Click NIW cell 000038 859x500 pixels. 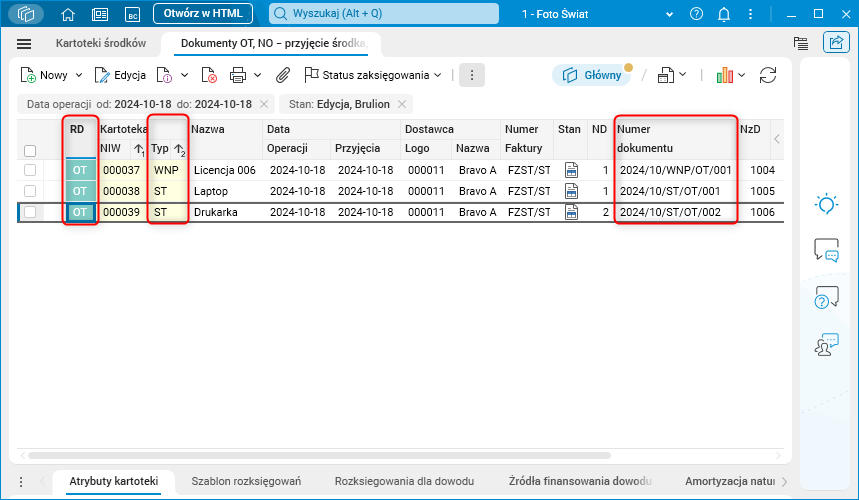[122, 191]
